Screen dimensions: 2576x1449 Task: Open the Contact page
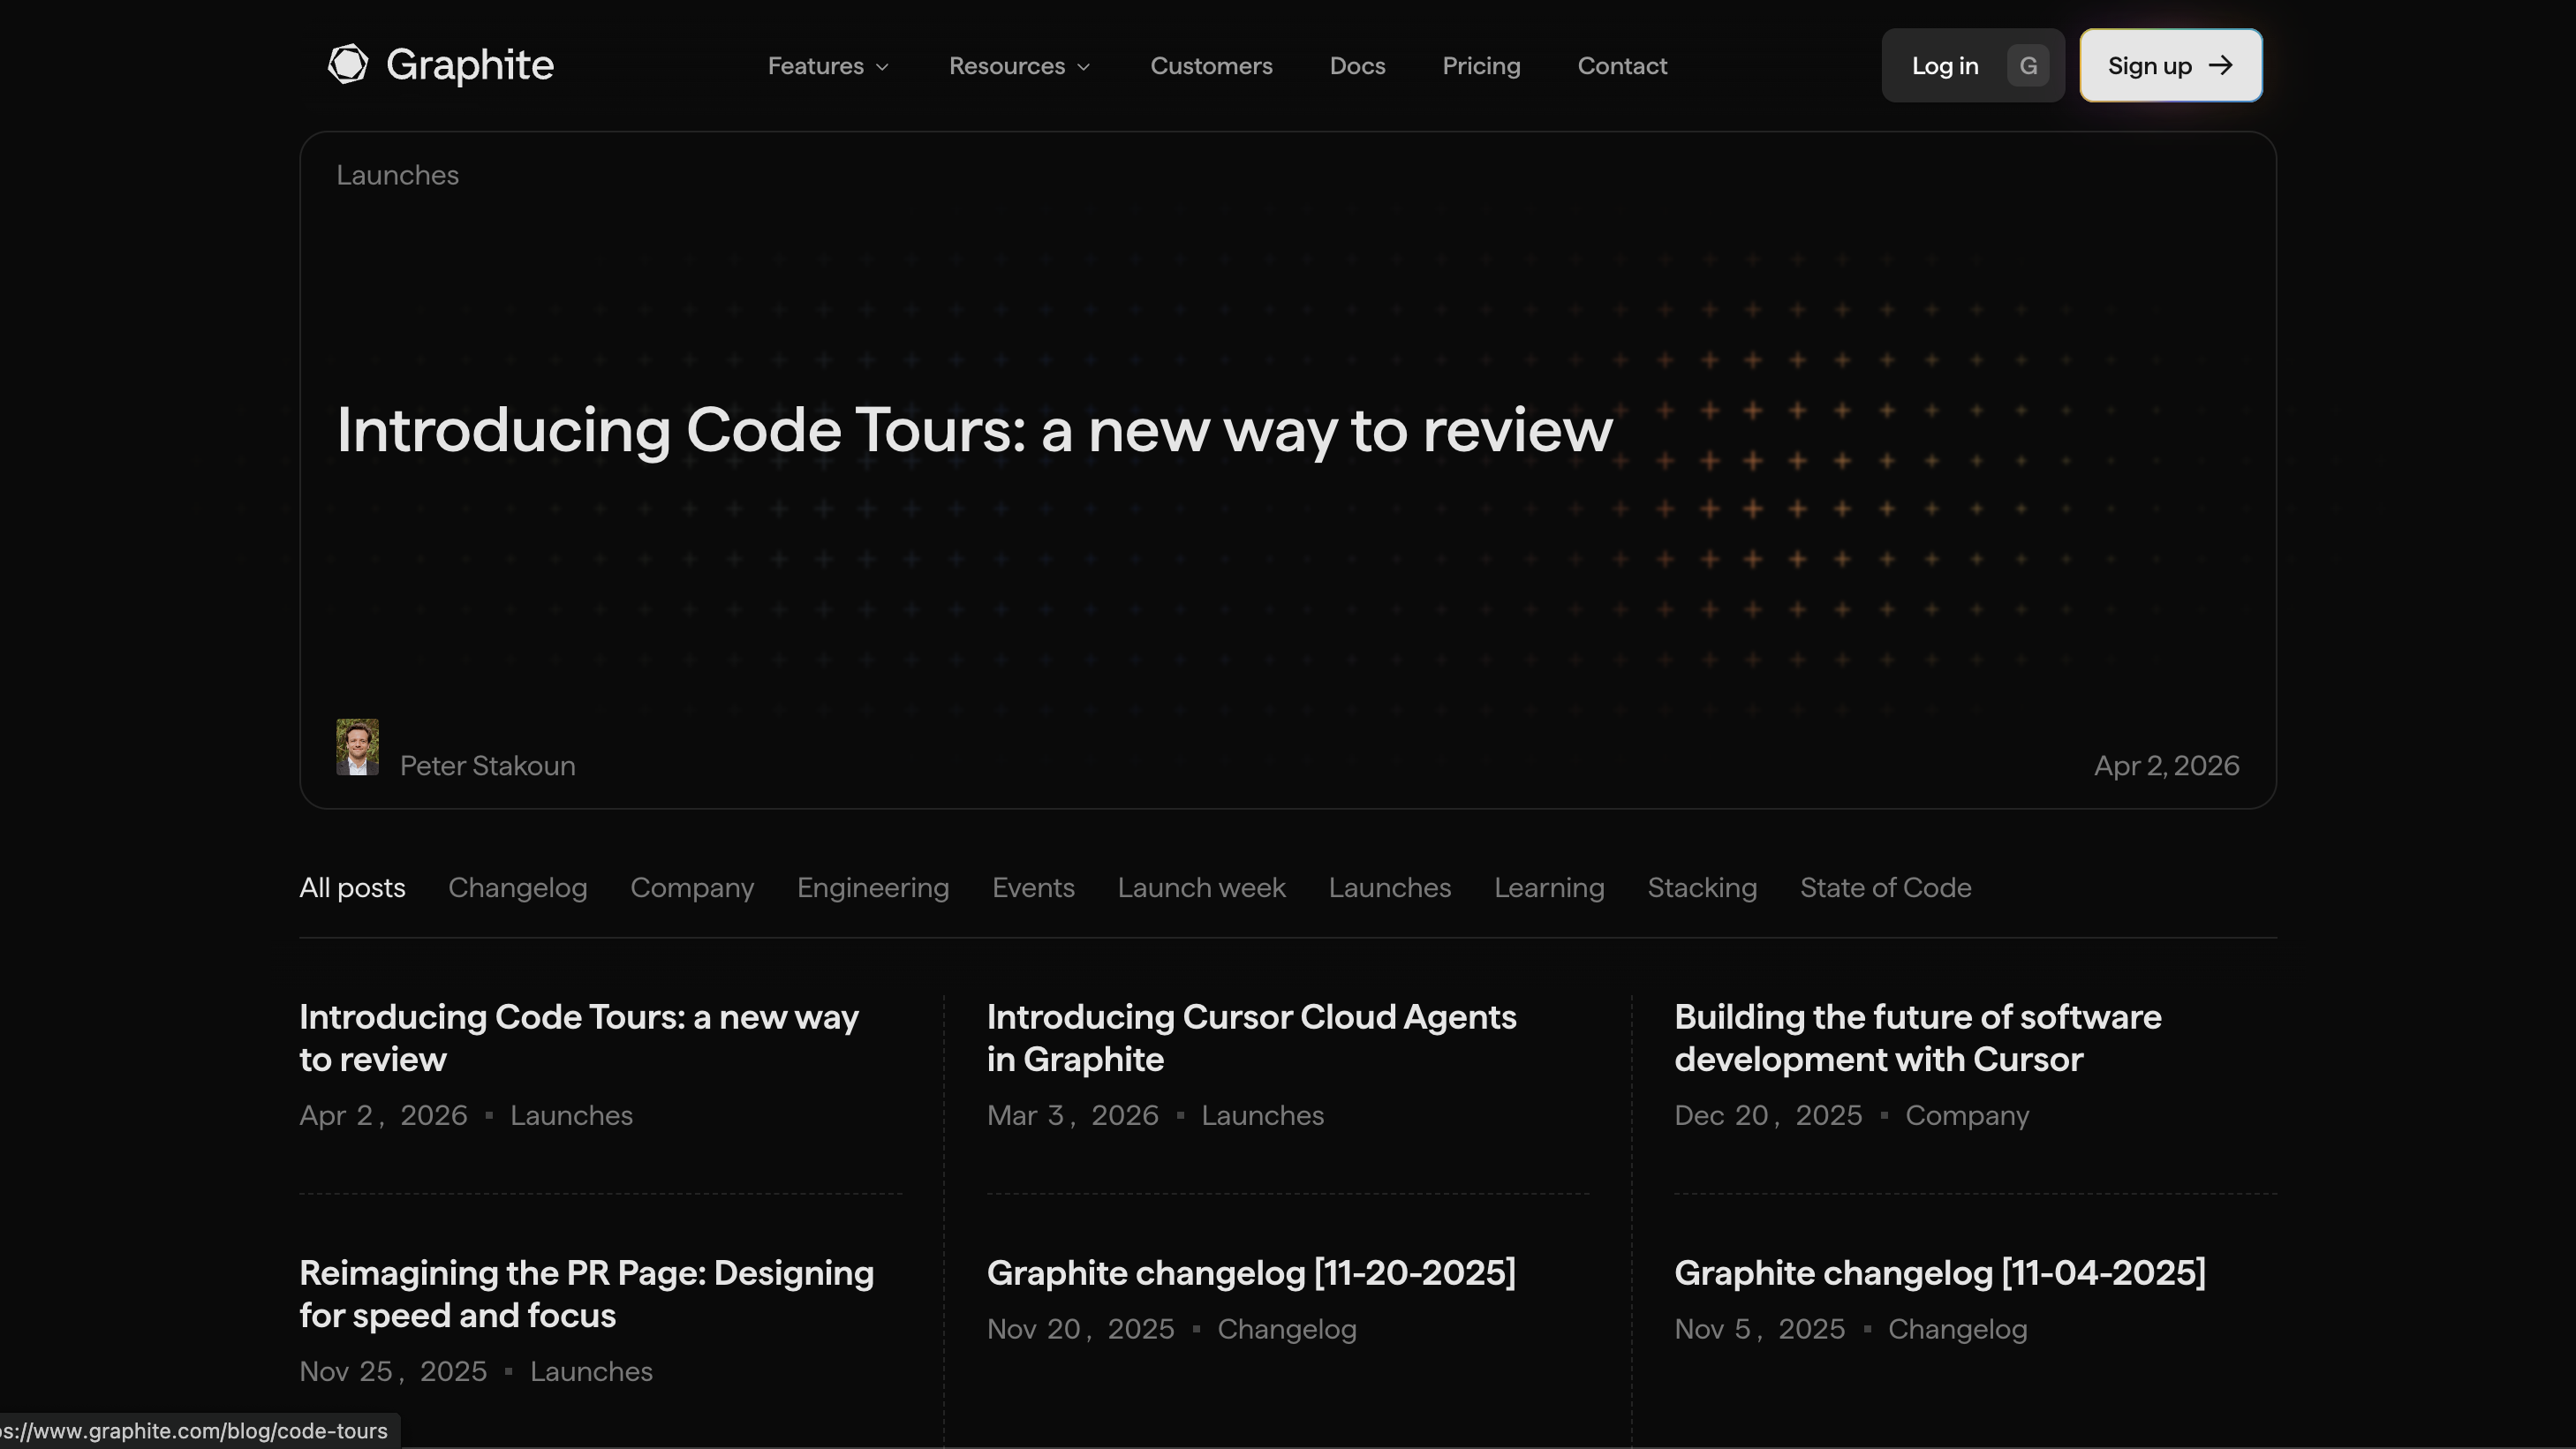coord(1622,66)
